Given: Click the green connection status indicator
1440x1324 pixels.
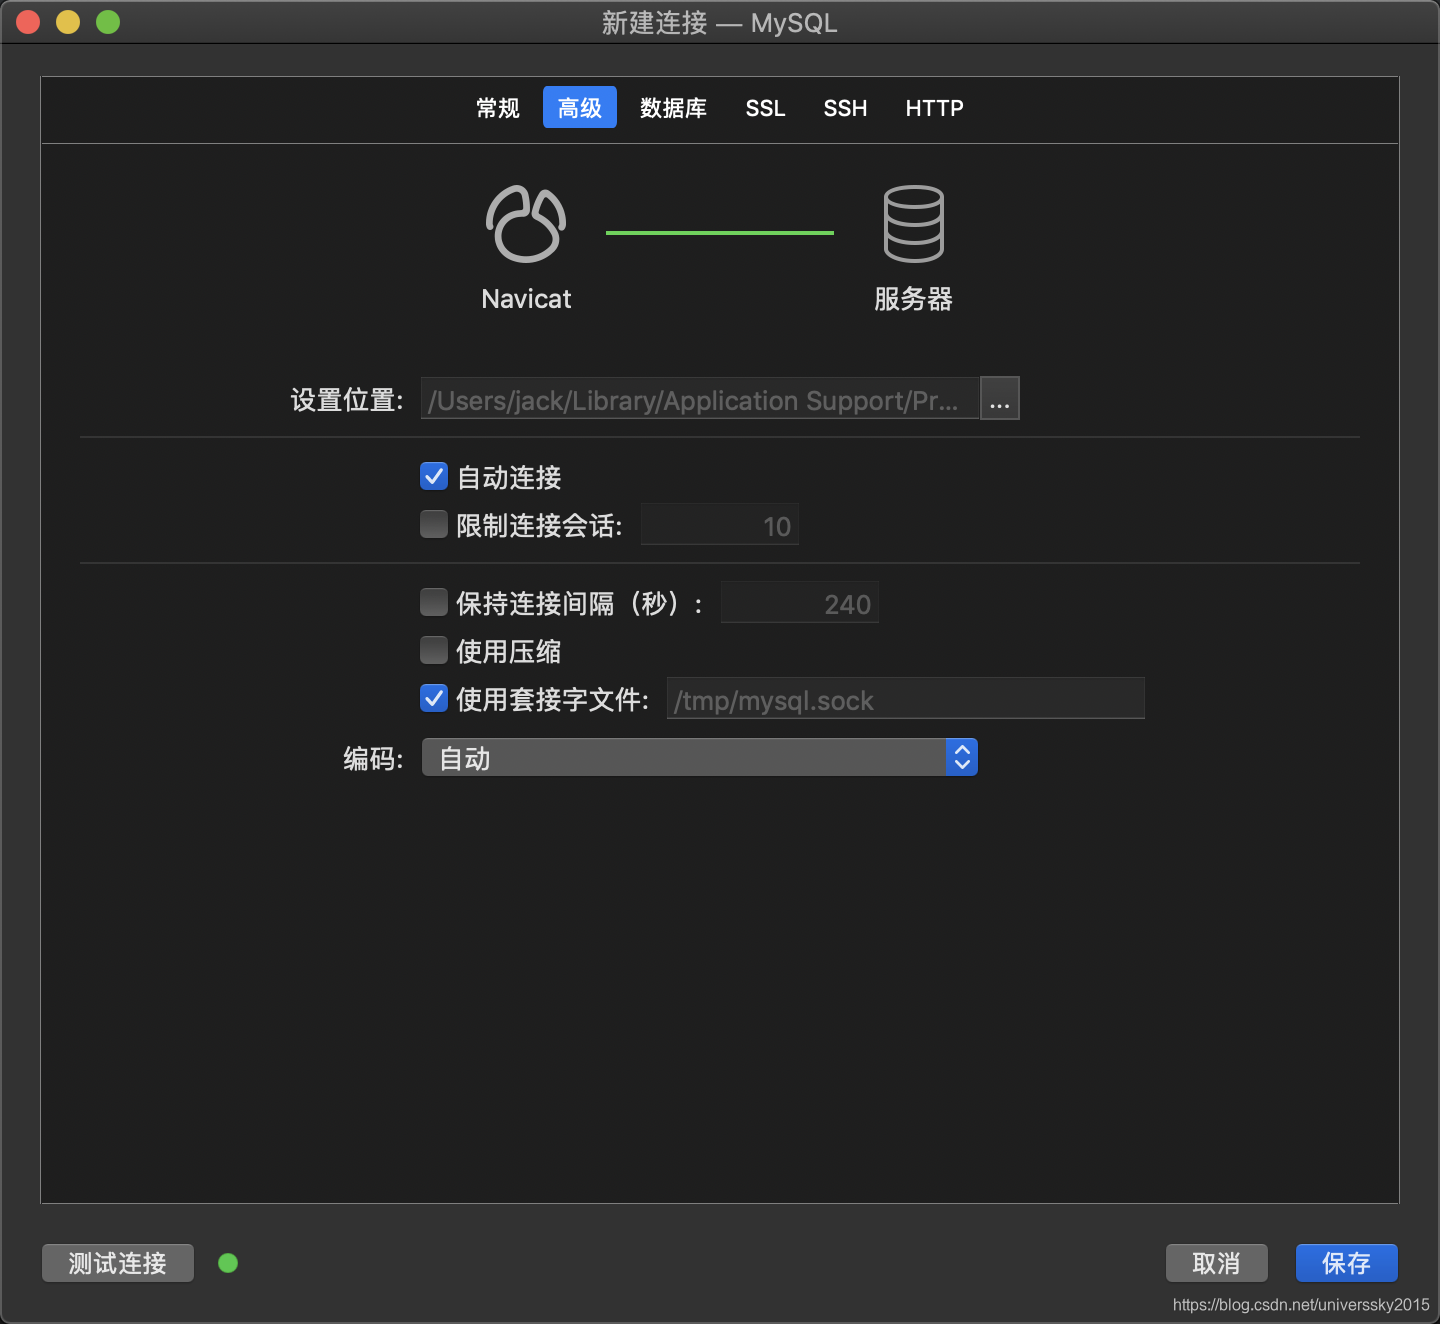Looking at the screenshot, I should [x=227, y=1263].
